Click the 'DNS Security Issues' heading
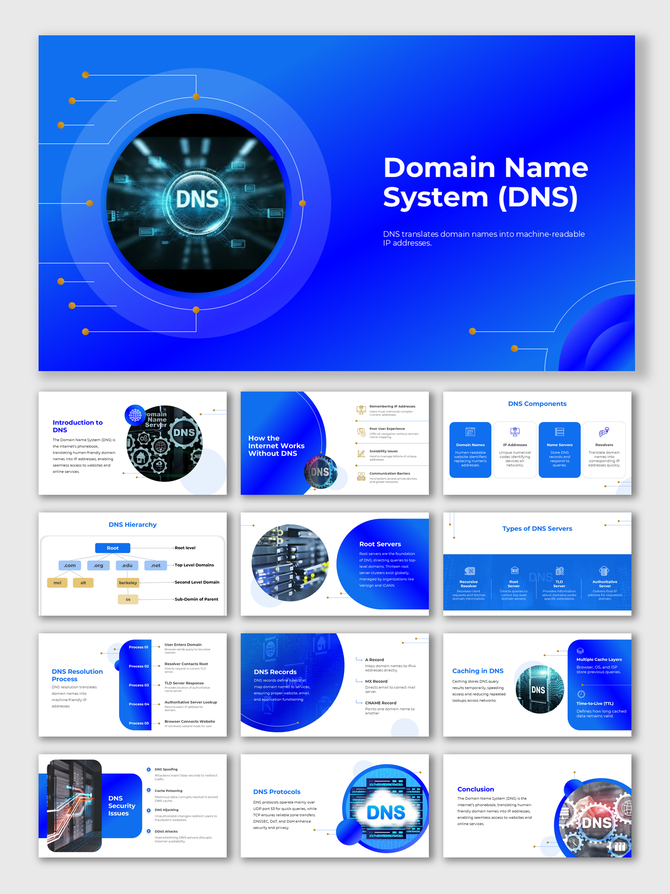The height and width of the screenshot is (894, 670). click(x=121, y=806)
